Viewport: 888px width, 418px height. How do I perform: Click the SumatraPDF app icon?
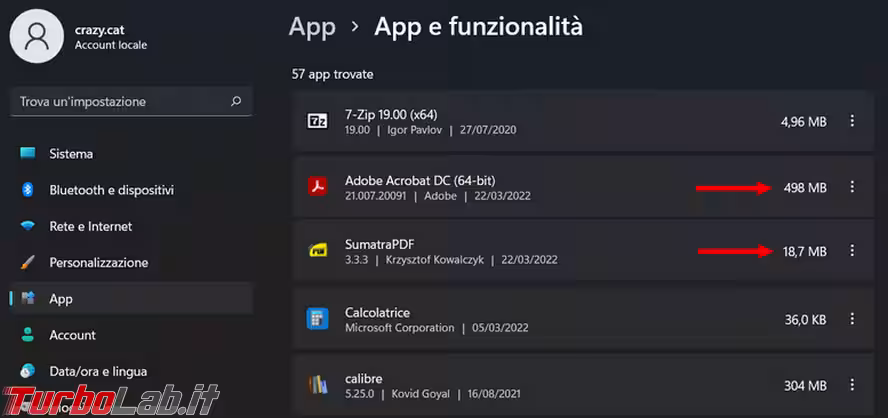point(317,251)
